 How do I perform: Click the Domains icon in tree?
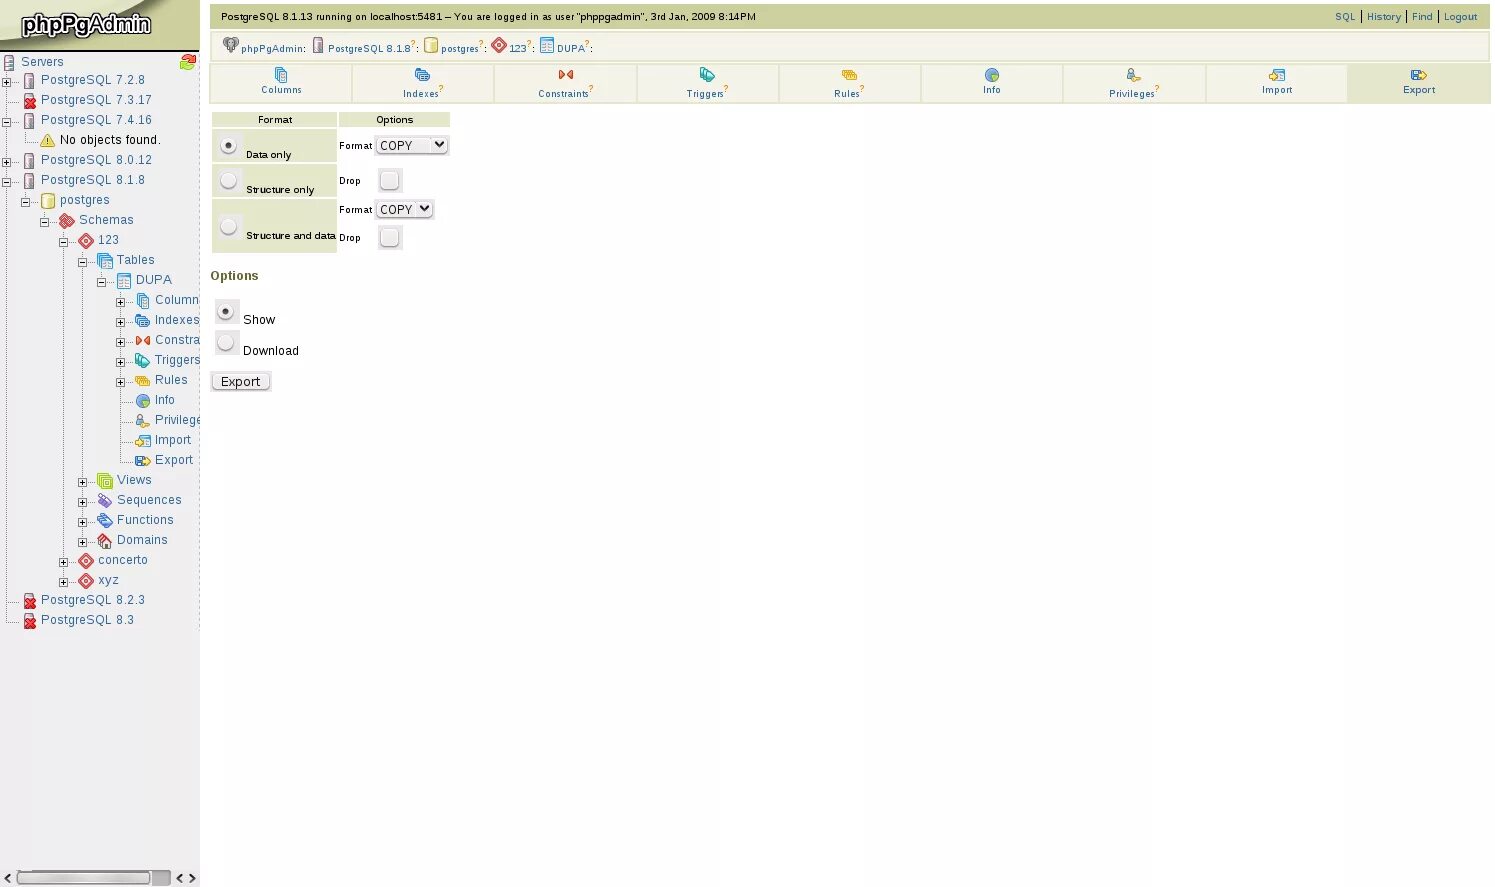[x=105, y=541]
